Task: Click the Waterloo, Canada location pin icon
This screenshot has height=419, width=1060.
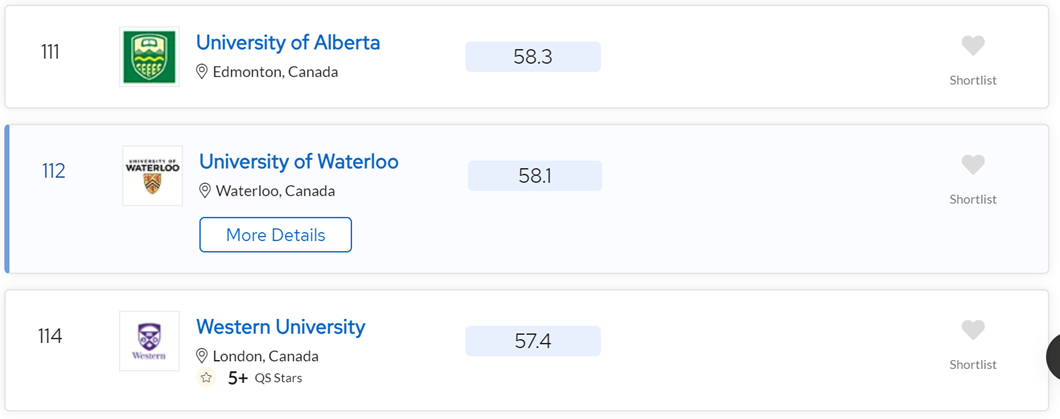Action: [x=205, y=191]
